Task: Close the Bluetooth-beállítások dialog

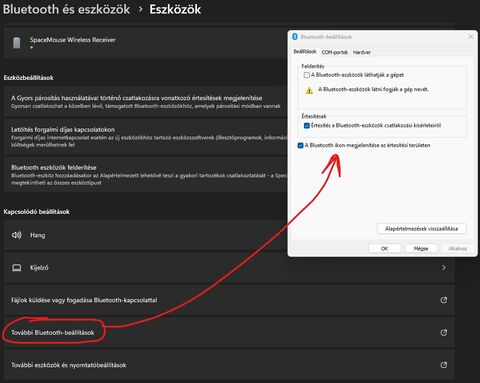Action: pos(471,37)
